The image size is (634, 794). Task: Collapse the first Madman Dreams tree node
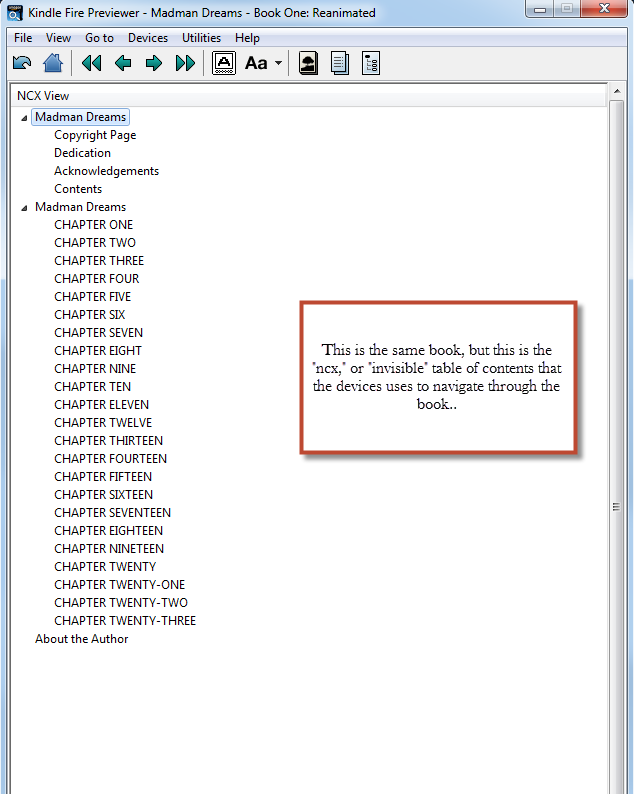24,118
